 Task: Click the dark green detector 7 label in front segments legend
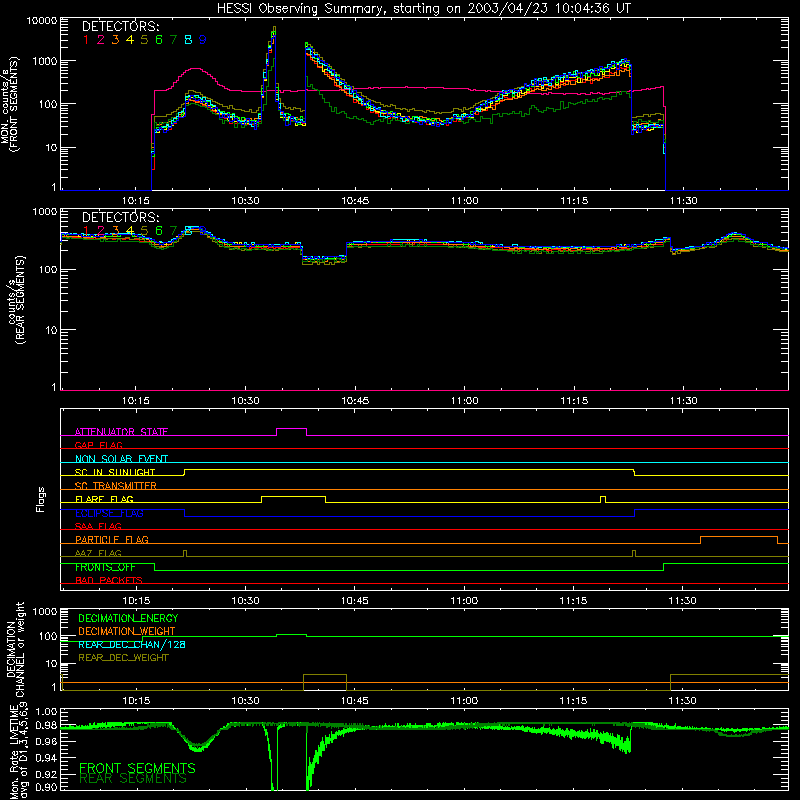(173, 40)
